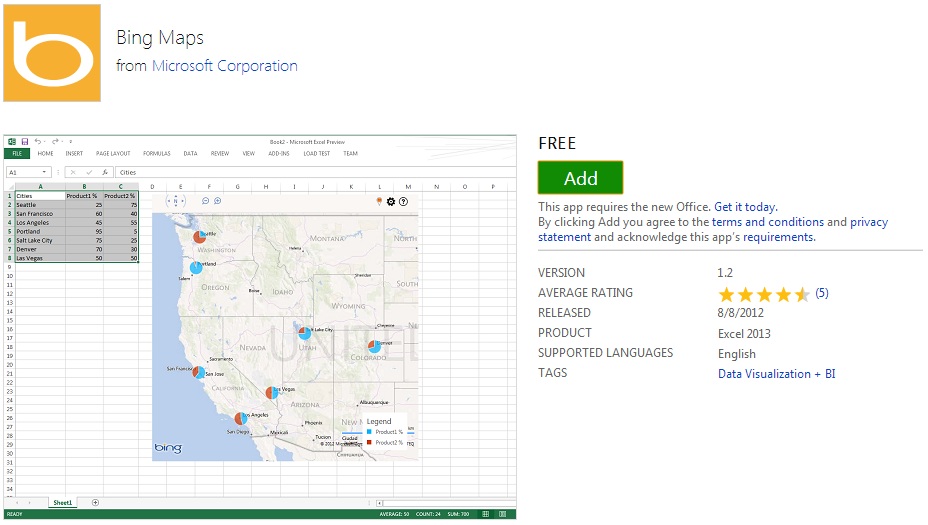Open the REVIEW ribbon tab

[x=220, y=153]
